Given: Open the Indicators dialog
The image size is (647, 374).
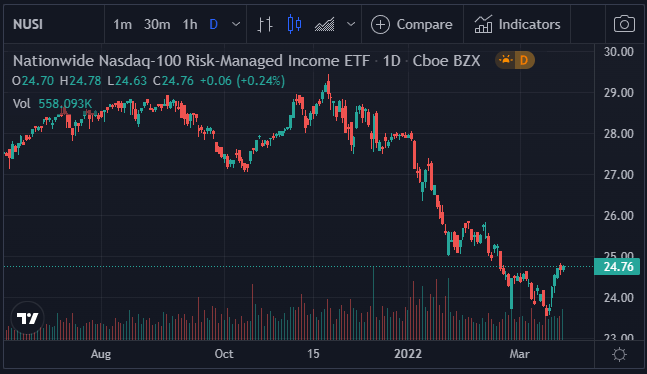Looking at the screenshot, I should click(517, 24).
